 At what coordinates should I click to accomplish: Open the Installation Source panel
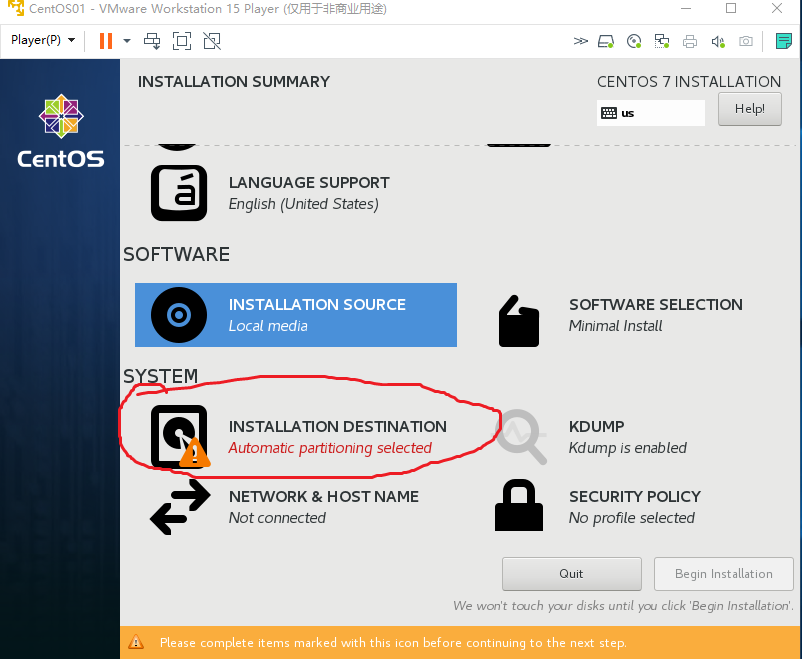pos(295,314)
